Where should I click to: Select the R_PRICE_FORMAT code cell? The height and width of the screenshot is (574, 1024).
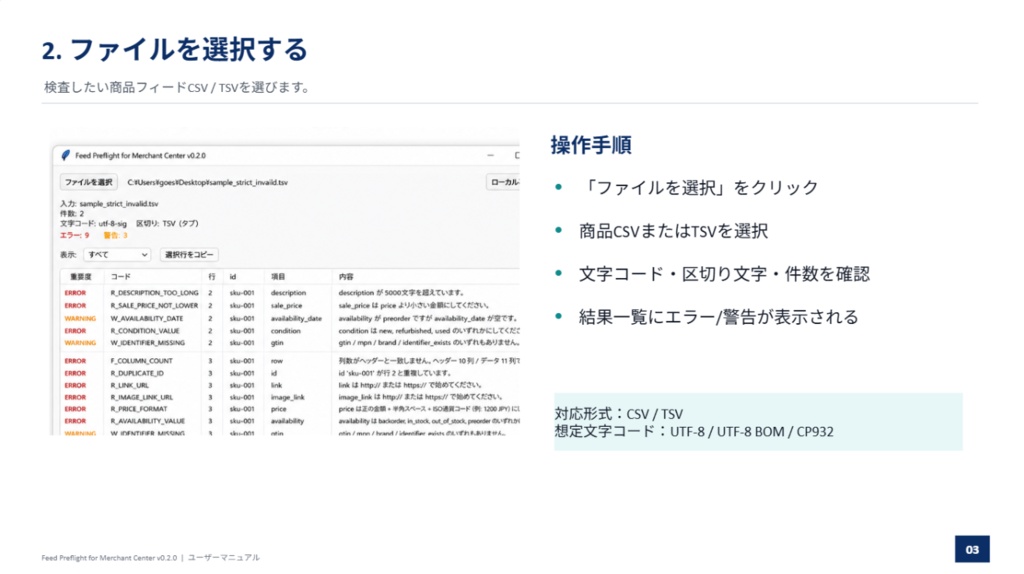139,409
